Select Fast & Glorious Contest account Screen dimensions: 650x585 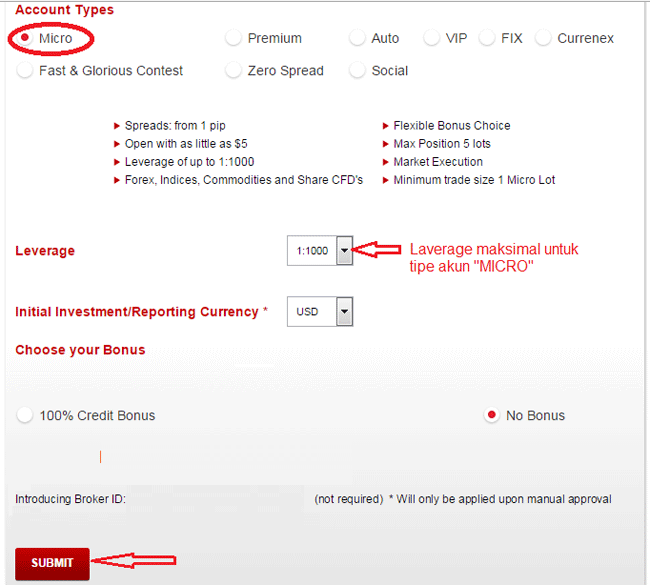pyautogui.click(x=25, y=70)
